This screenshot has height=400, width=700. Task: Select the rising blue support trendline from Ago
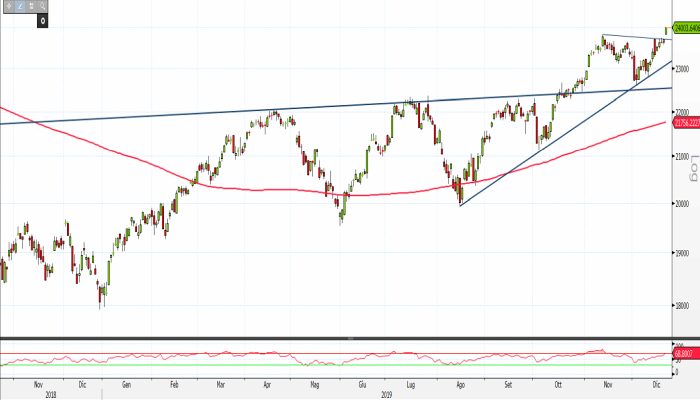pyautogui.click(x=566, y=133)
